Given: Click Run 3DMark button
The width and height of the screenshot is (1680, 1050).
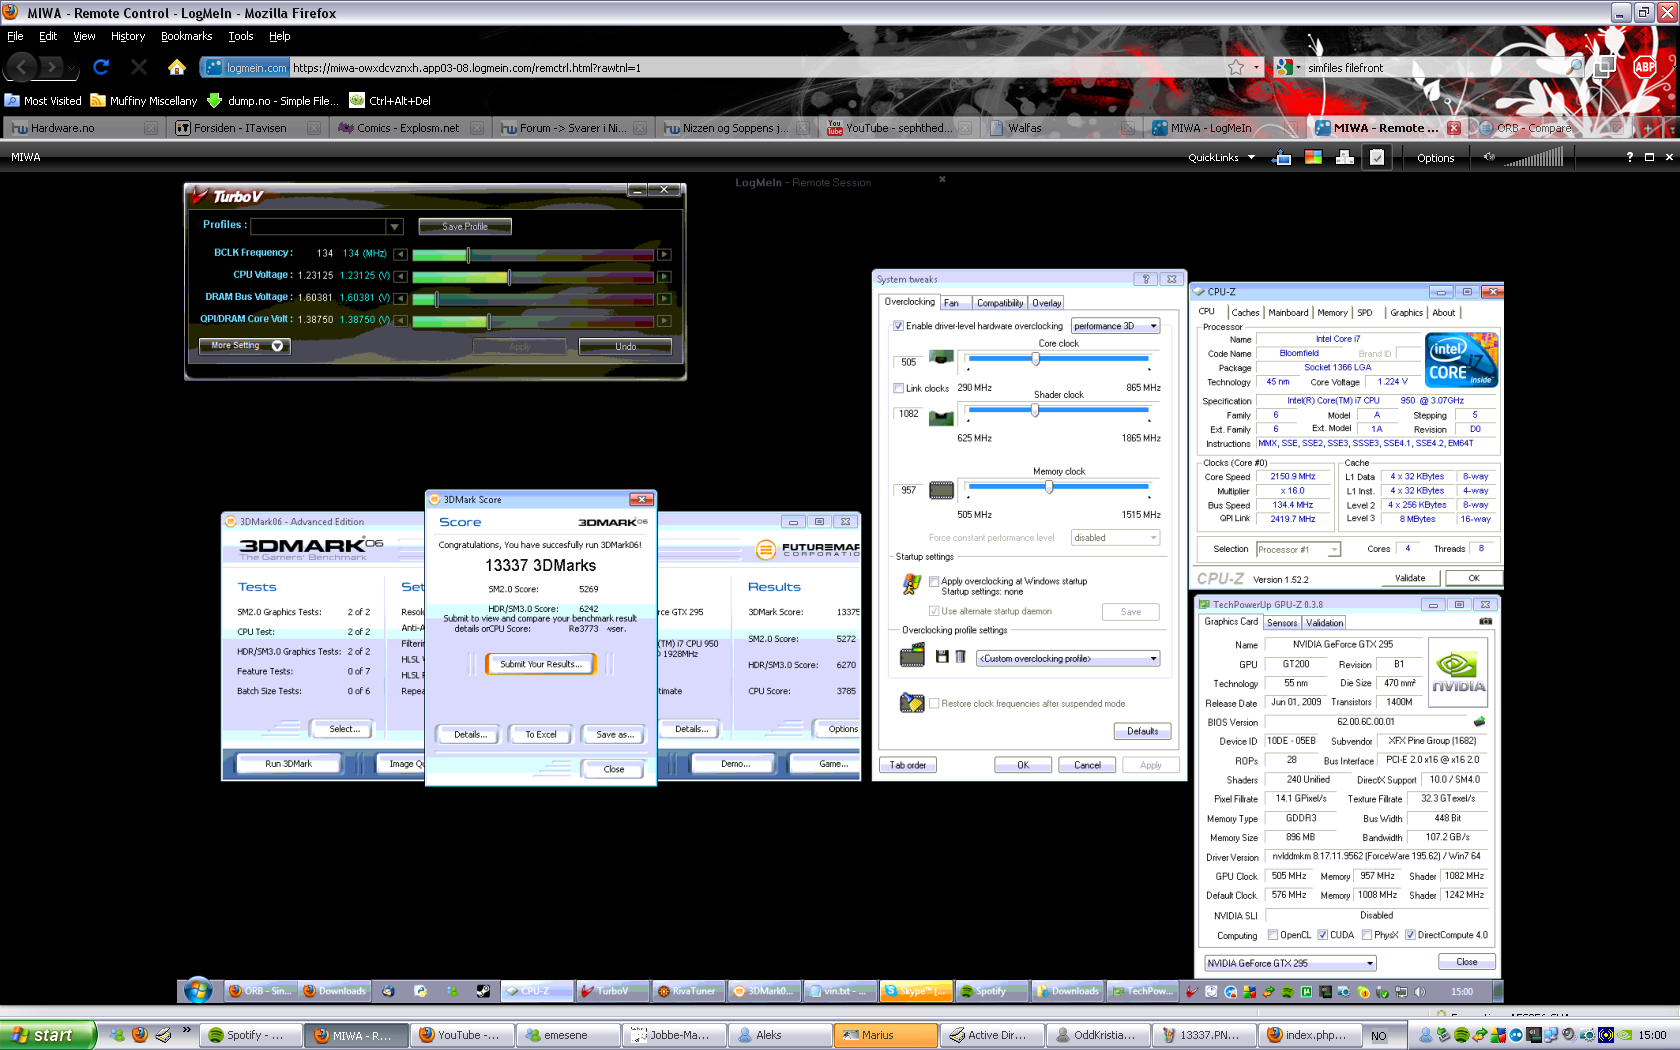Looking at the screenshot, I should click(x=288, y=764).
